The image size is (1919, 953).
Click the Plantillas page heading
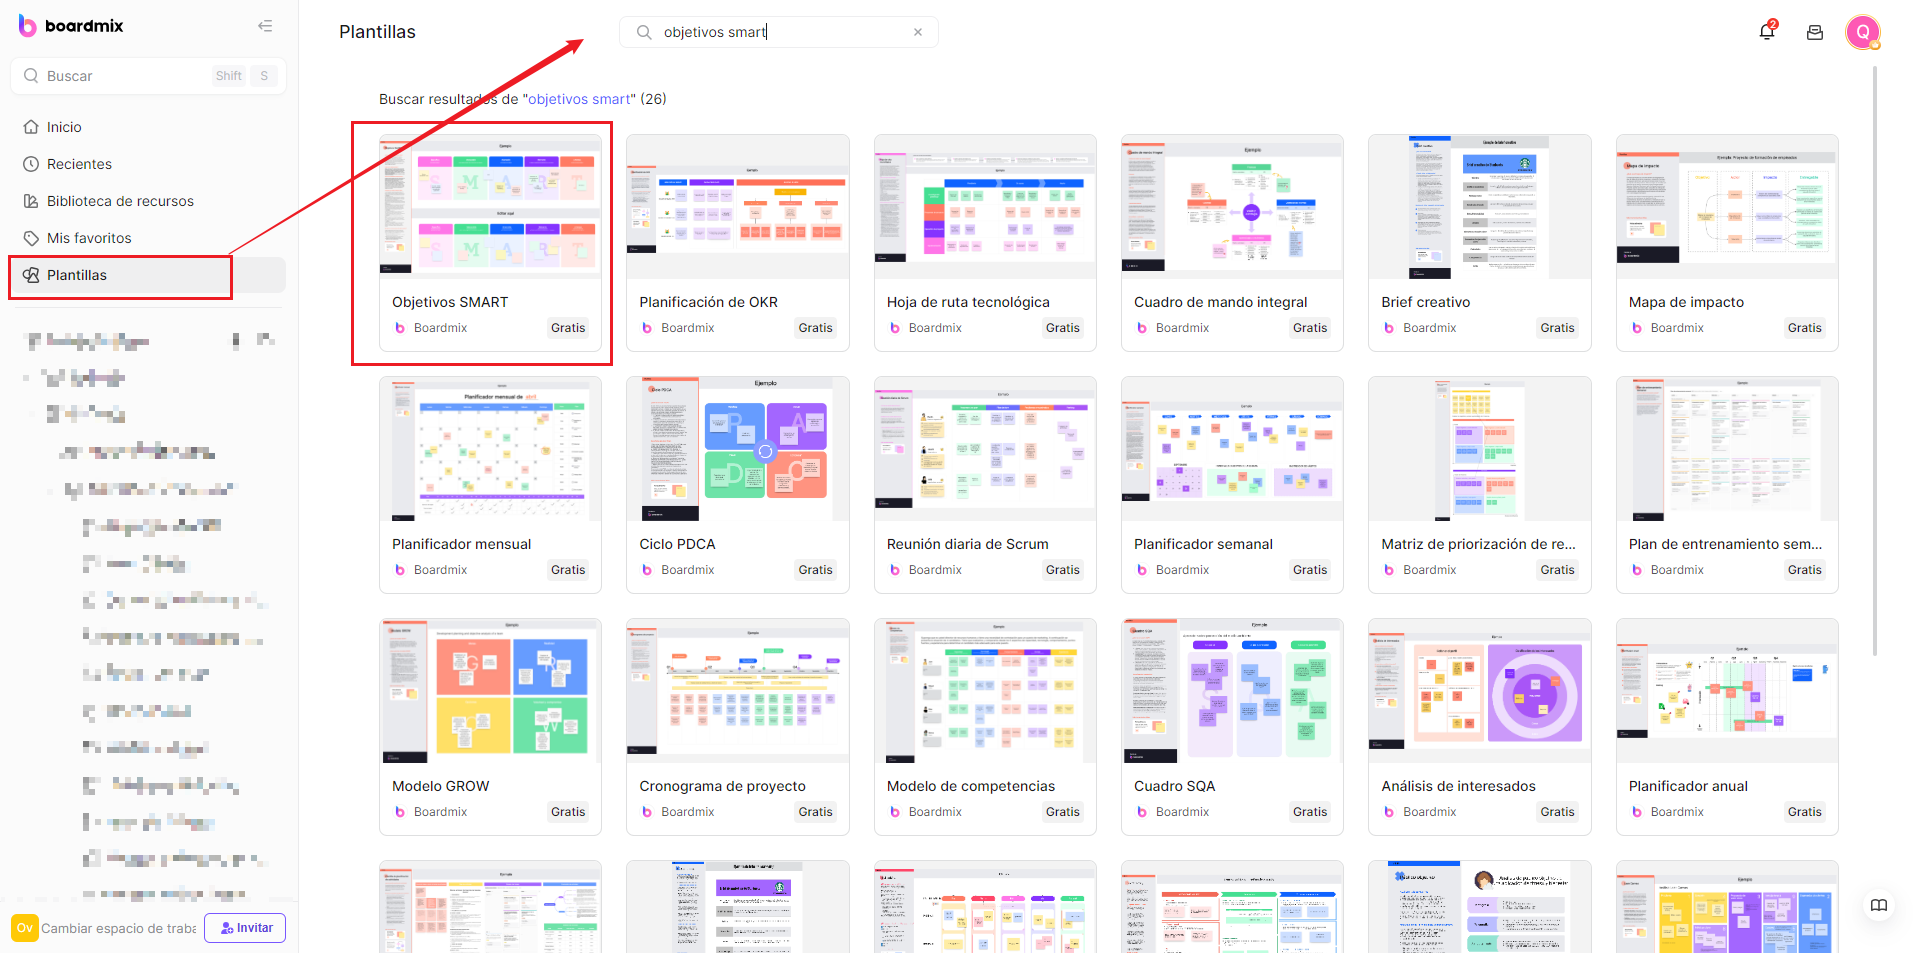377,32
